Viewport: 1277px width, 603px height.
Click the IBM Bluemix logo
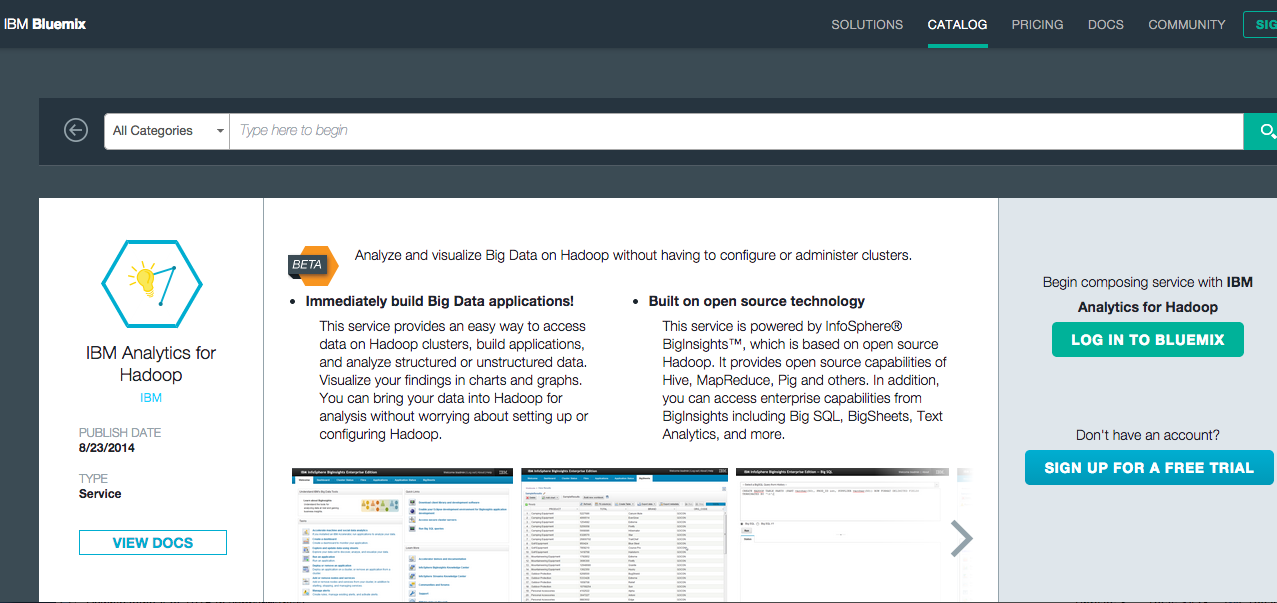click(46, 24)
